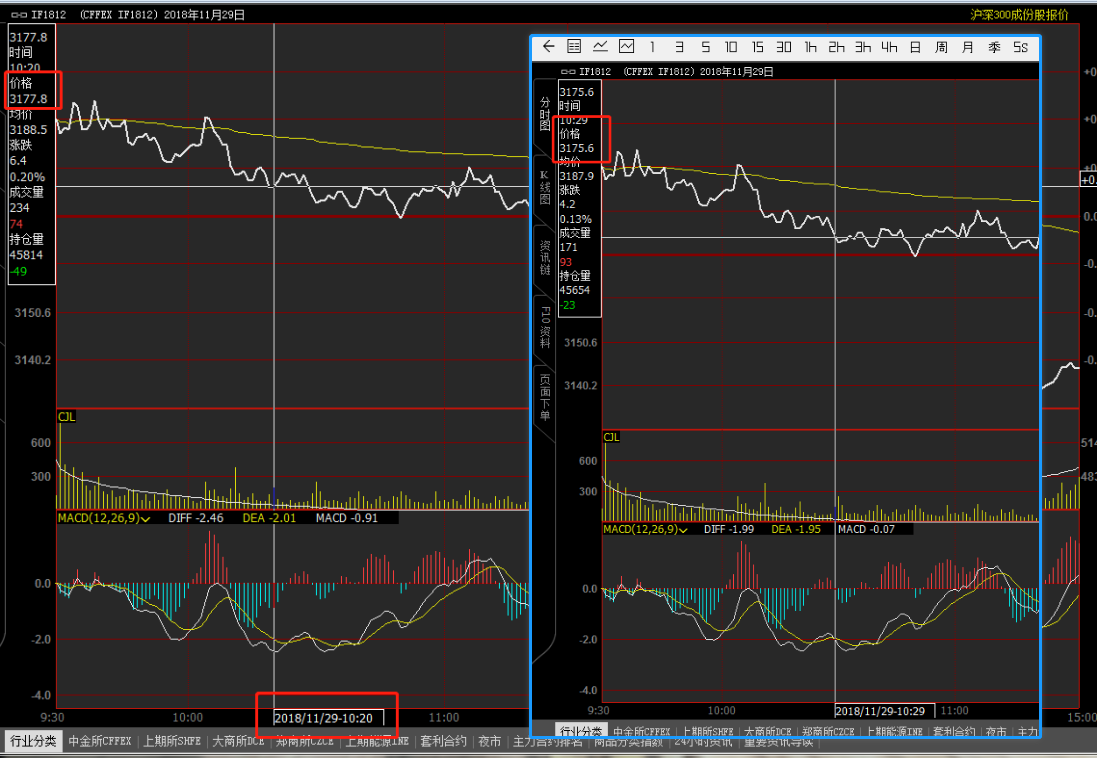Click the link icon beside IF1812 in right panel

568,72
